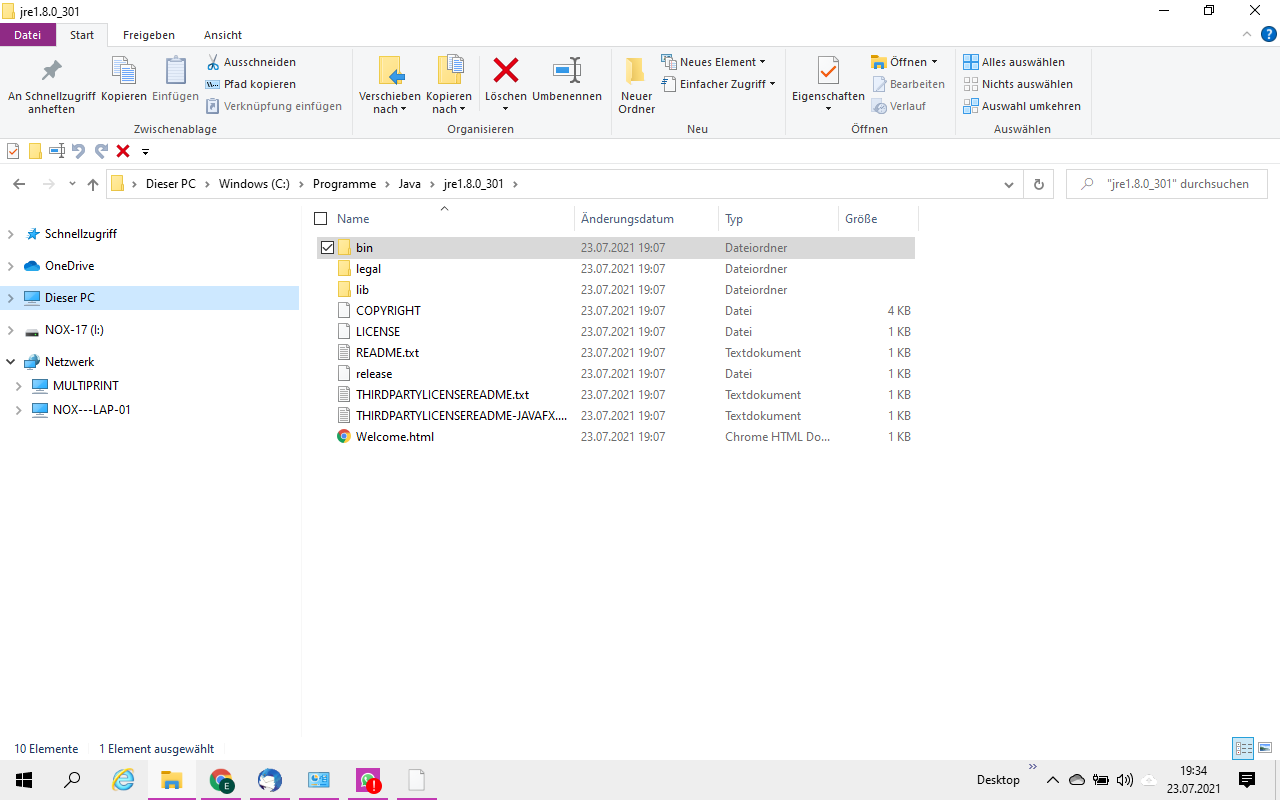Click the Löschen red X icon

[506, 71]
